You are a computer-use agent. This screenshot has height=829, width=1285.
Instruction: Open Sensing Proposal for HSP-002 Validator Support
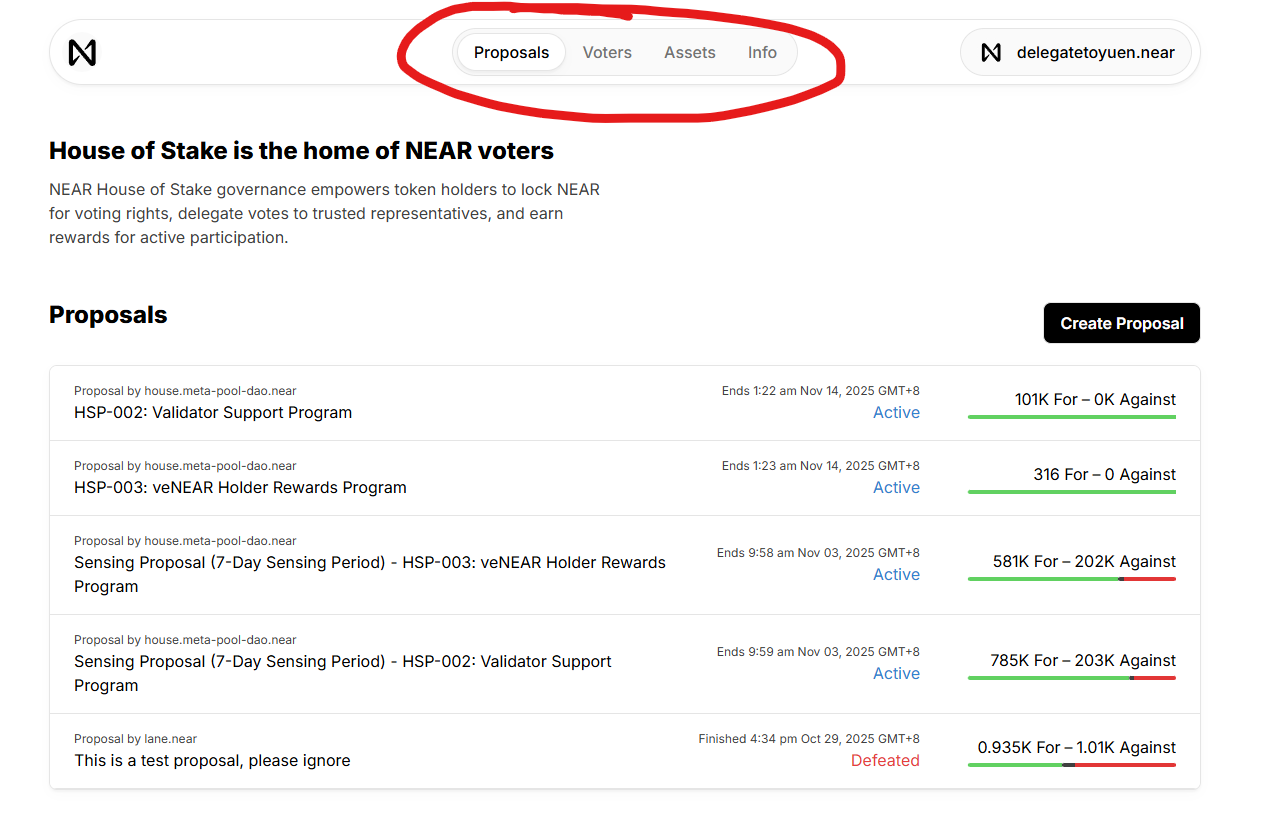(343, 662)
